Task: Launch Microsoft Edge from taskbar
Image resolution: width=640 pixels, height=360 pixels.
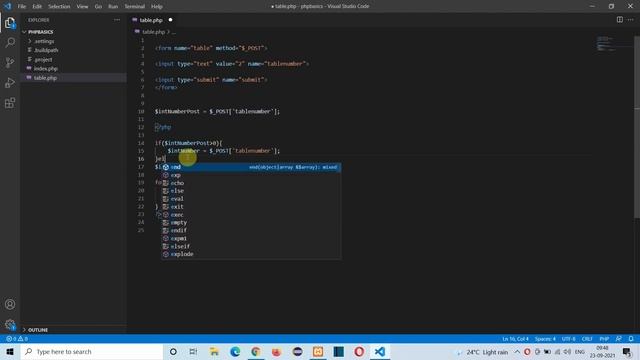Action: pos(235,351)
